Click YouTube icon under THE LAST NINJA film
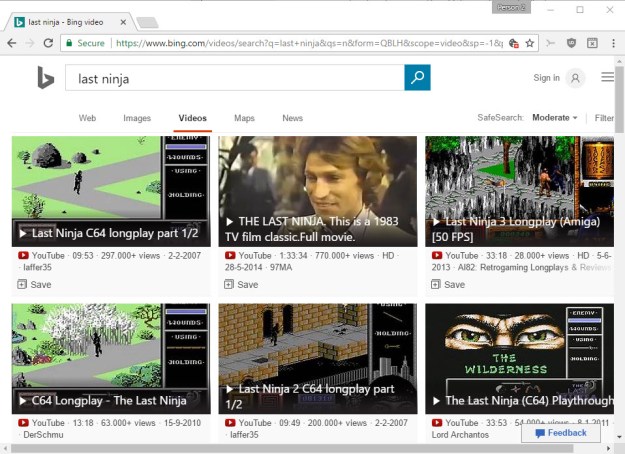 pos(230,255)
